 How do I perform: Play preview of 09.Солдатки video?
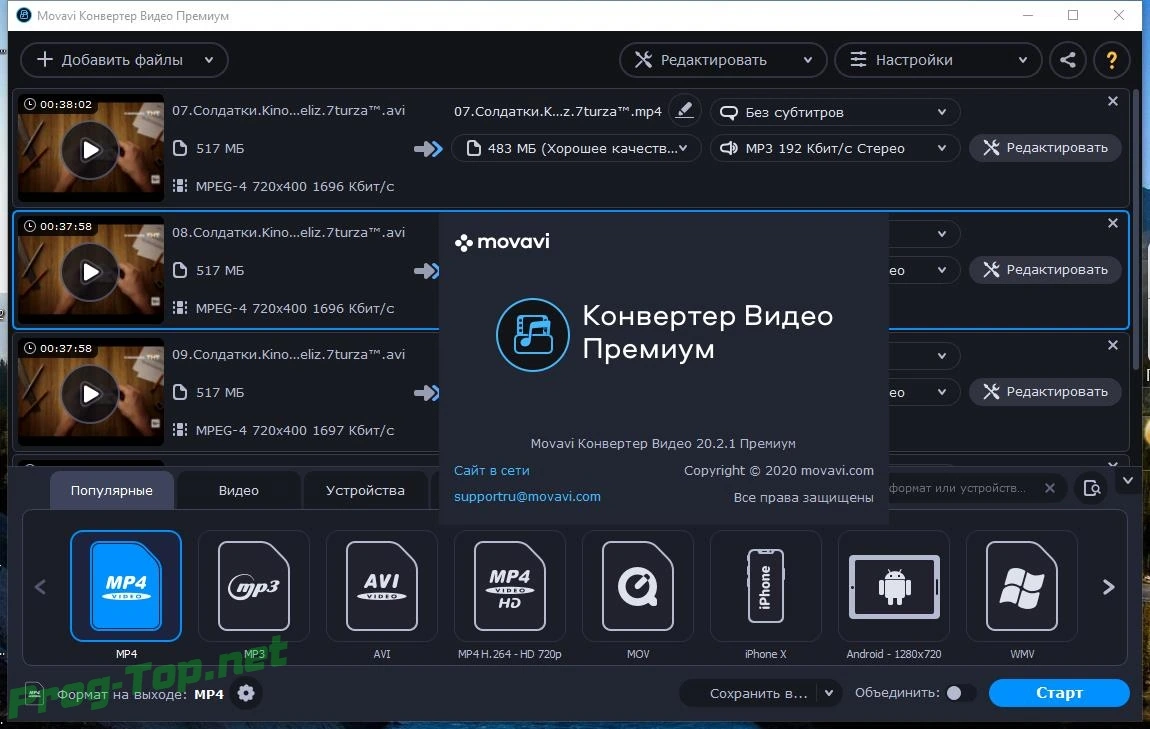click(x=89, y=394)
